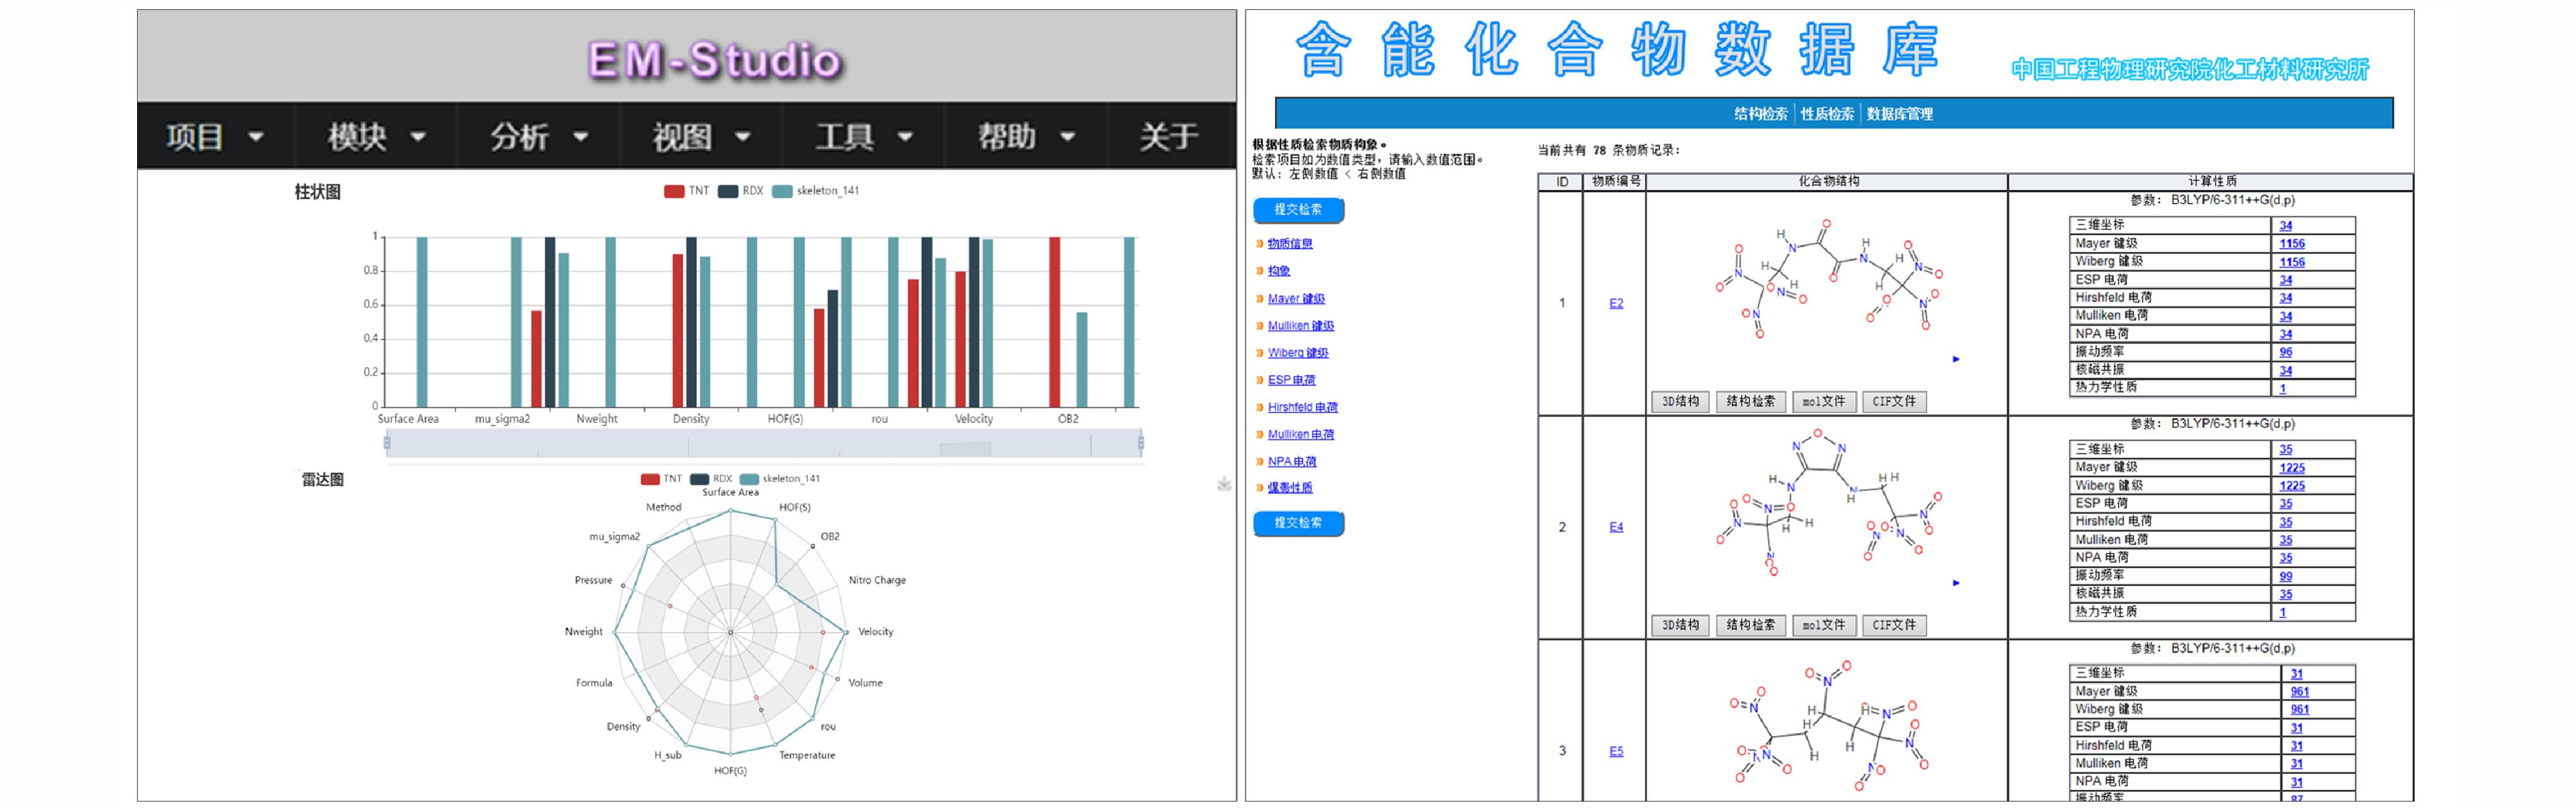This screenshot has height=809, width=2576.
Task: Expand the 分析 menu dropdown arrow
Action: pos(580,137)
